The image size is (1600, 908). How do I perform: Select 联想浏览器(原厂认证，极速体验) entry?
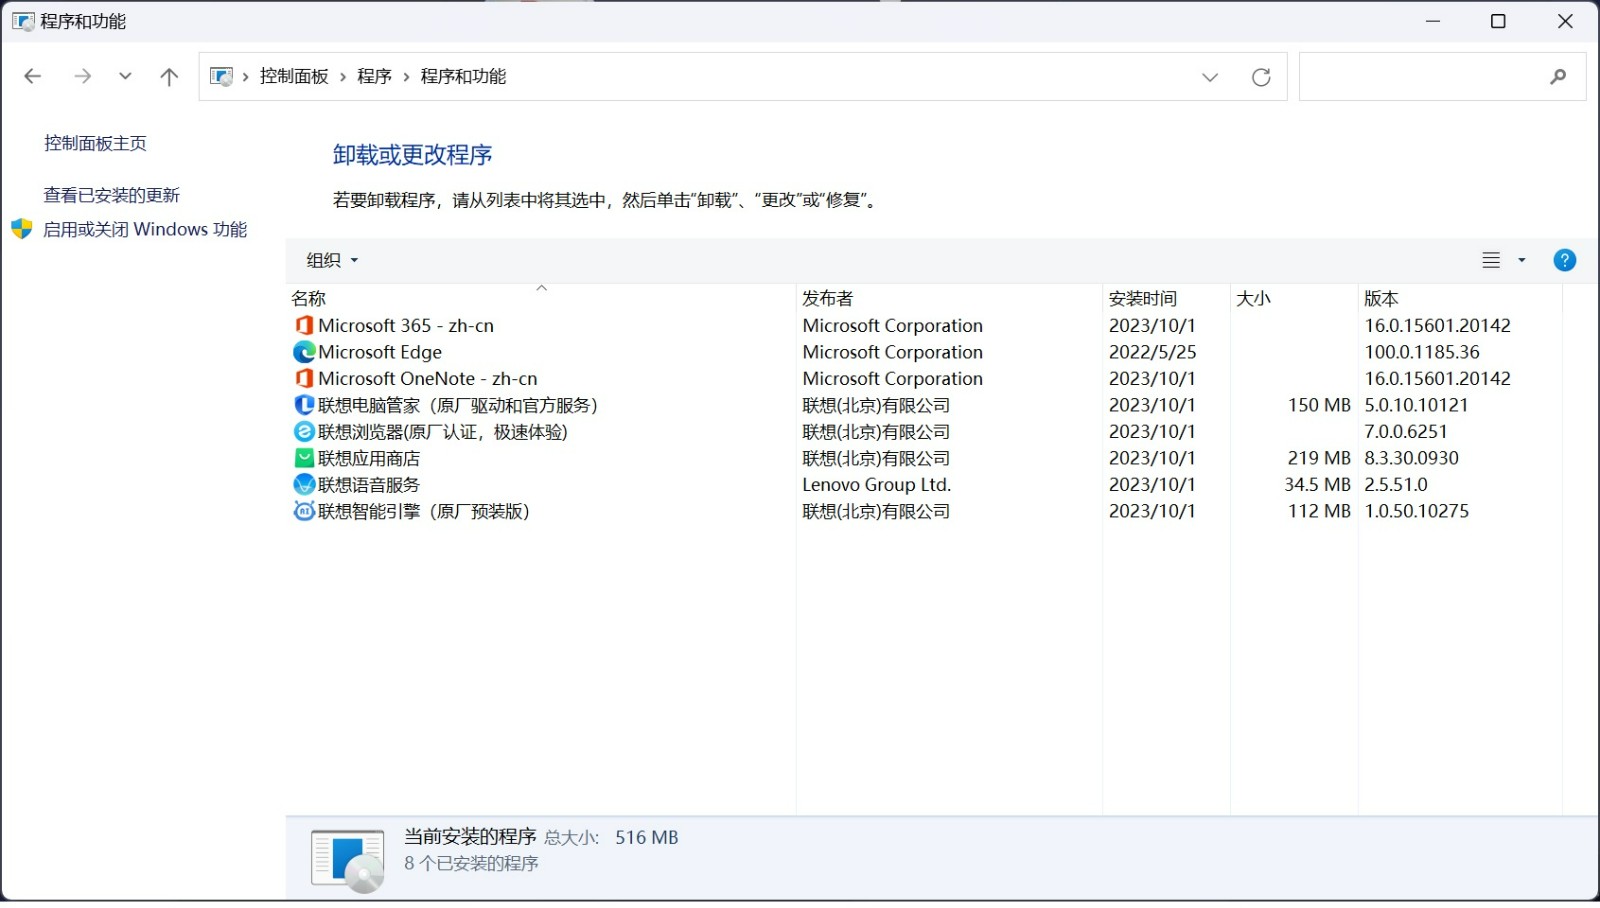point(443,432)
